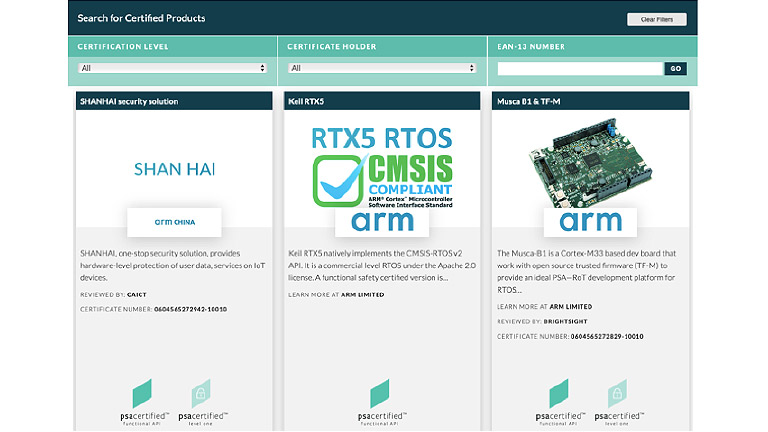Click the Musca-B1 Cortex-M33 dev board description

tap(586, 271)
